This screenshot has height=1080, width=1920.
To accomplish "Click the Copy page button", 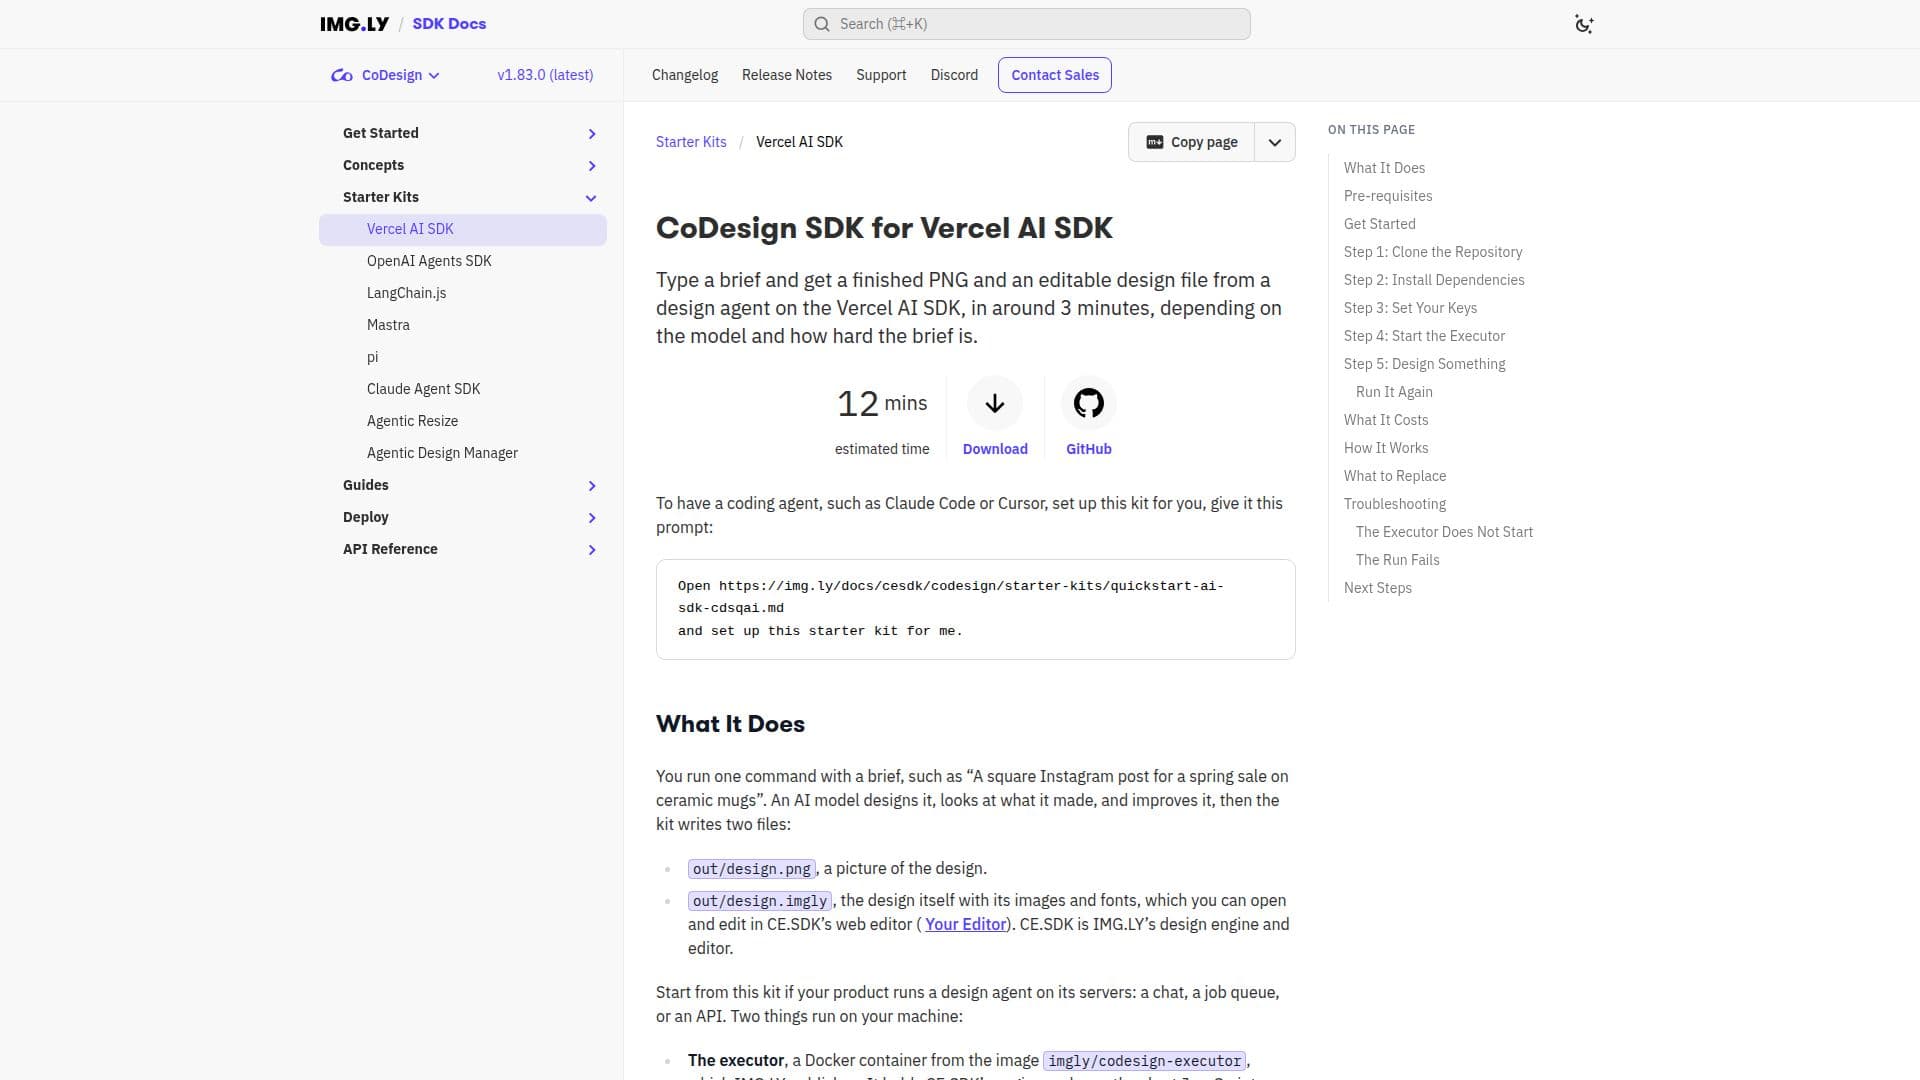I will click(x=1191, y=142).
